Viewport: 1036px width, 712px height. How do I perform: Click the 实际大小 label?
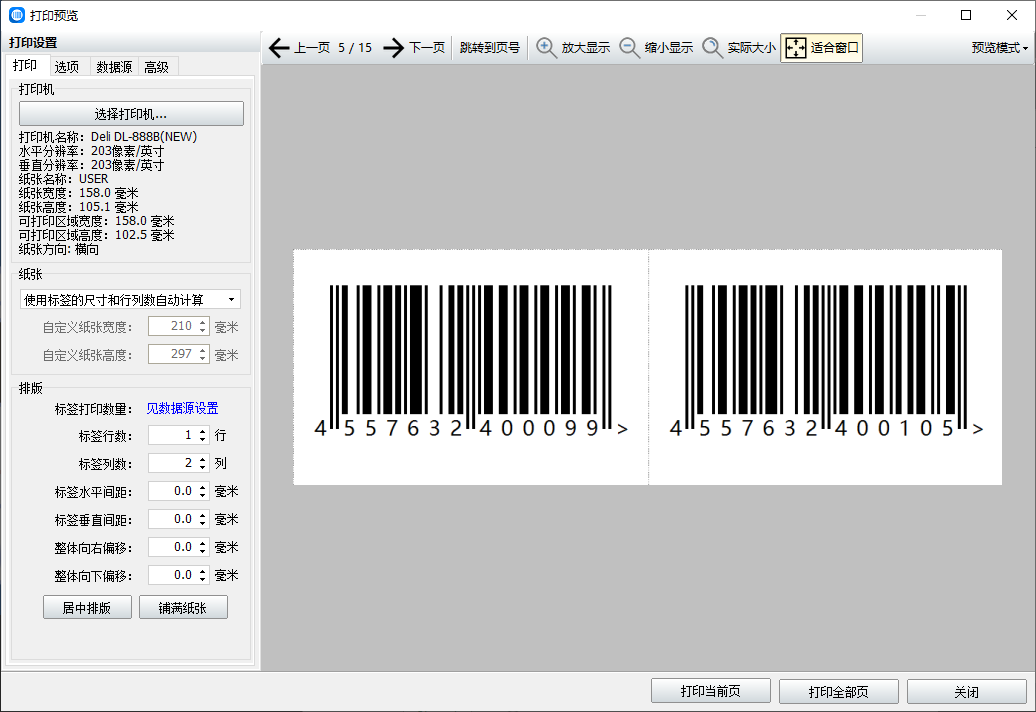pyautogui.click(x=752, y=48)
